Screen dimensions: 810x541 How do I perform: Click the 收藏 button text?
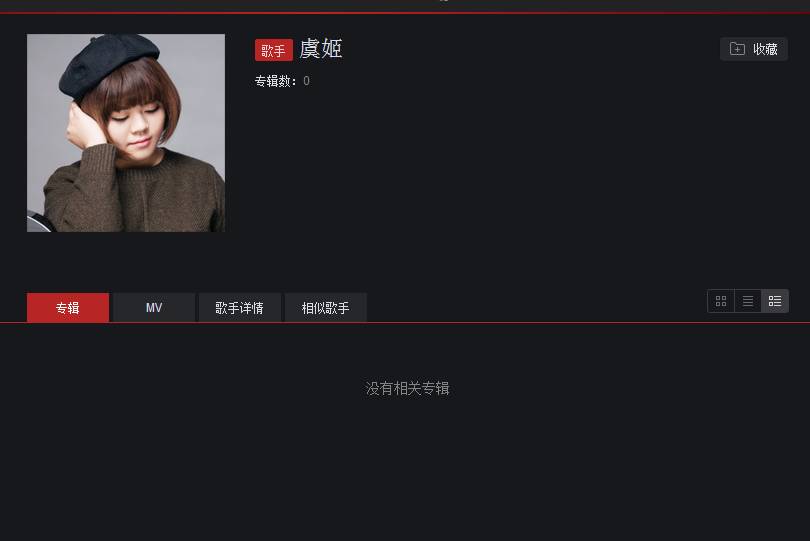pyautogui.click(x=765, y=49)
